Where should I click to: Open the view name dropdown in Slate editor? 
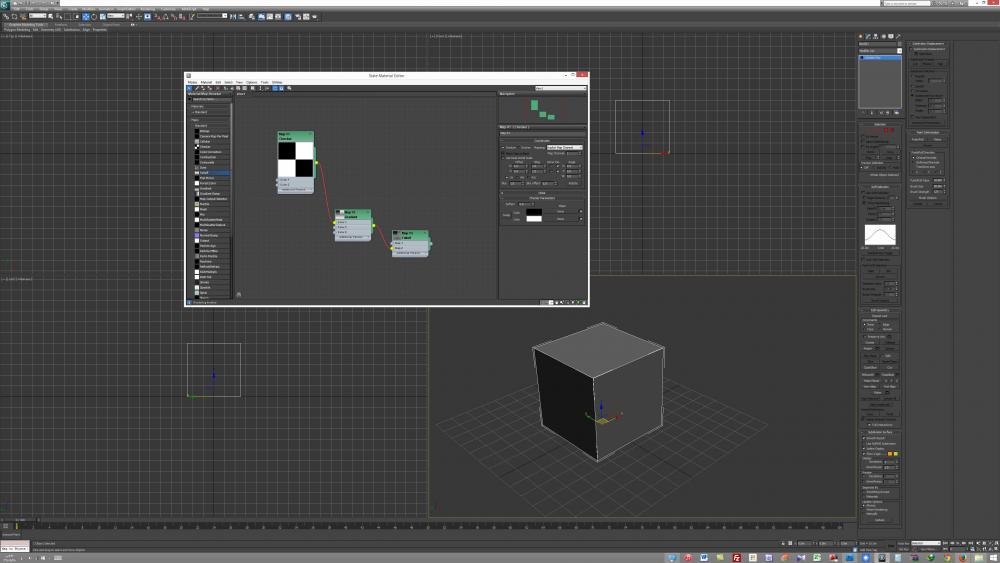coord(560,88)
